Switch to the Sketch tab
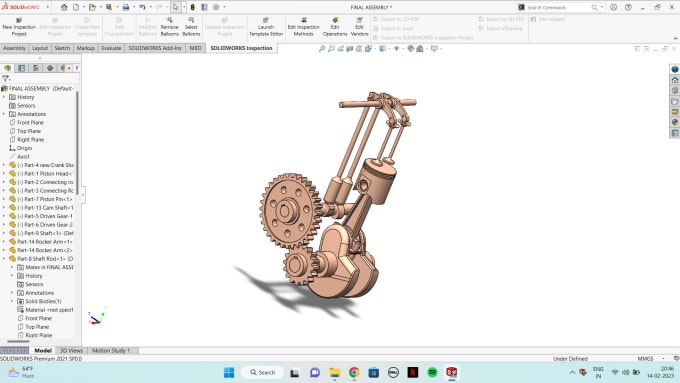Viewport: 680px width, 383px height. click(62, 48)
